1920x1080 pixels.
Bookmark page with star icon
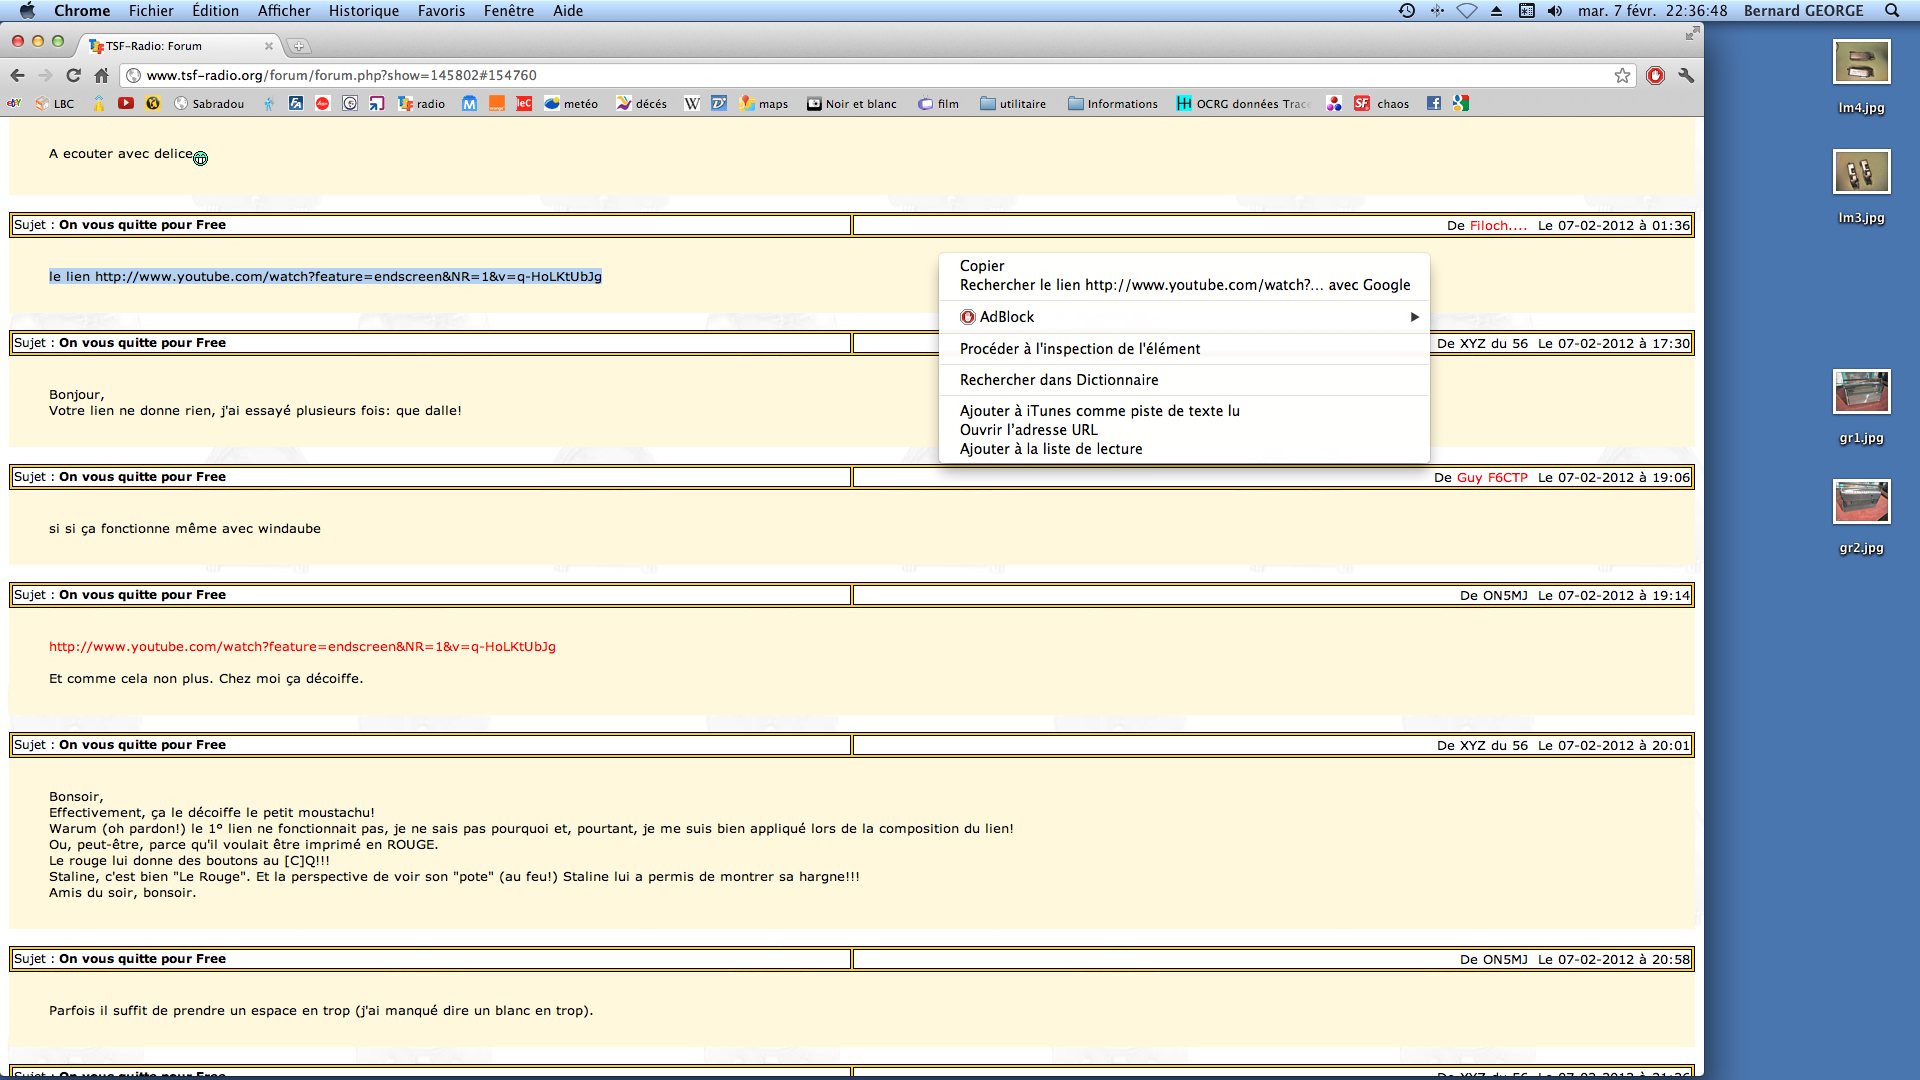pyautogui.click(x=1622, y=75)
